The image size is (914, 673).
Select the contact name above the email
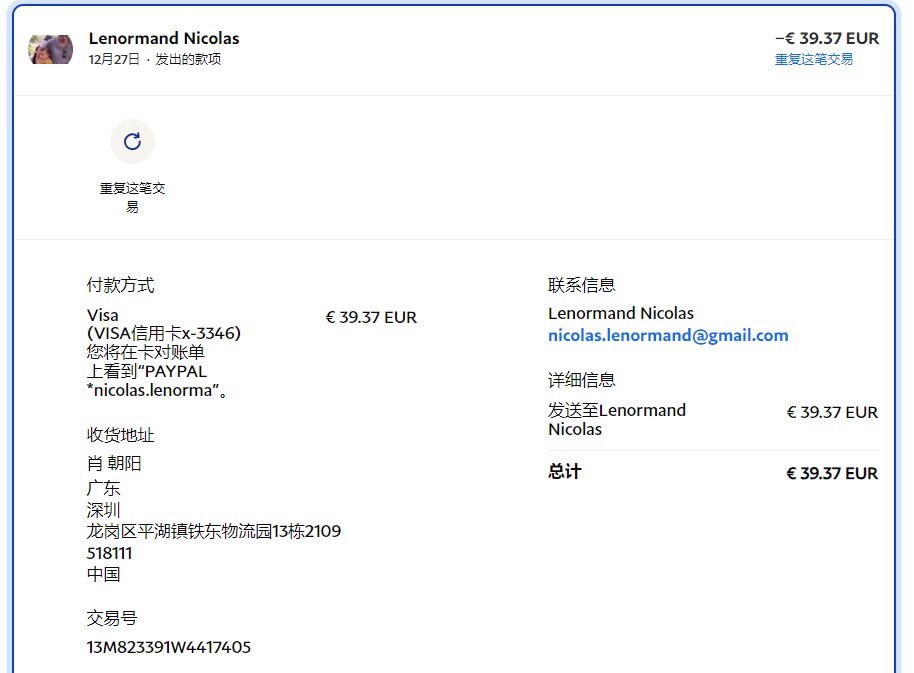point(620,313)
